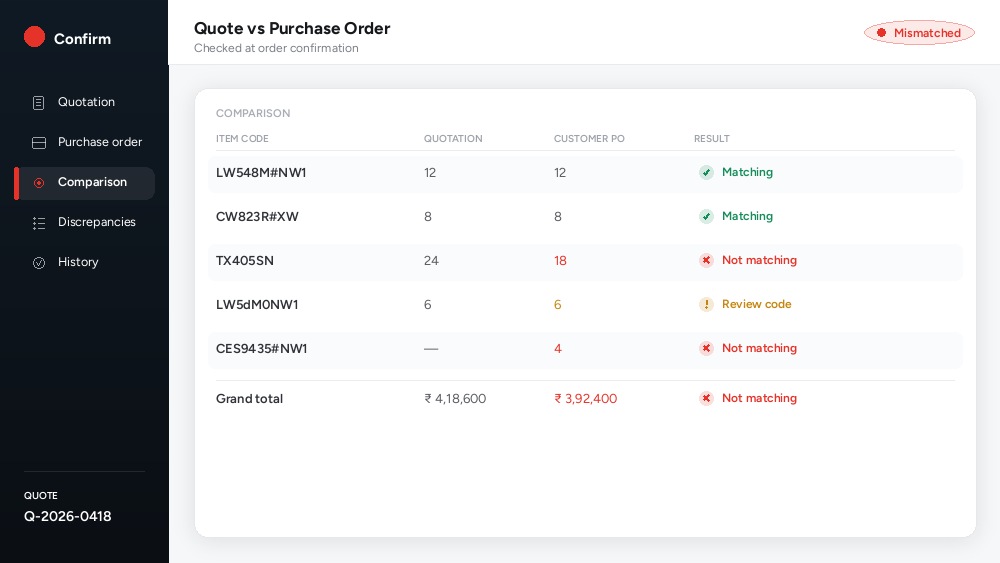This screenshot has width=1000, height=563.
Task: Click Not matching result in Grand total row
Action: point(760,398)
